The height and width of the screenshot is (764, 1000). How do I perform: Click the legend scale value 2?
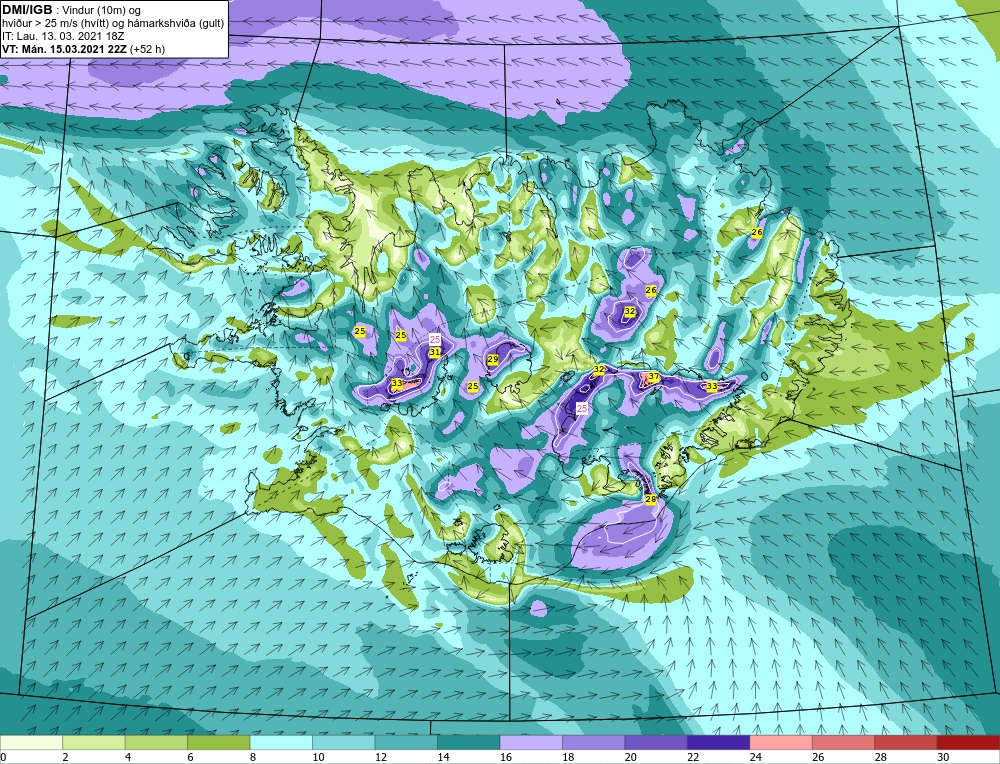[x=66, y=757]
